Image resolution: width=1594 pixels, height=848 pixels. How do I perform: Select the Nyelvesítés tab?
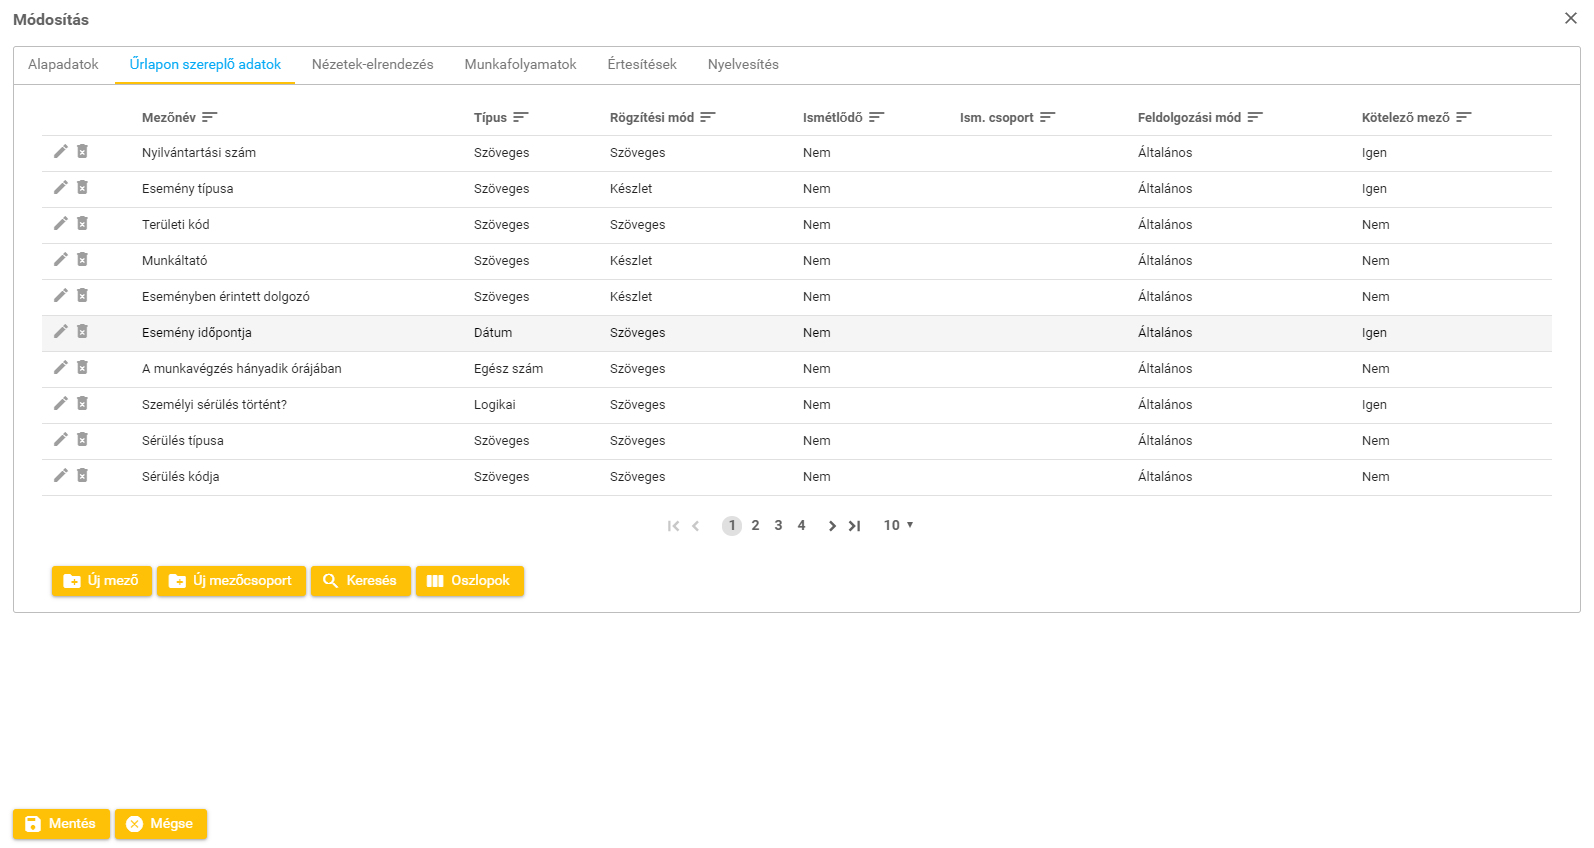(x=742, y=65)
